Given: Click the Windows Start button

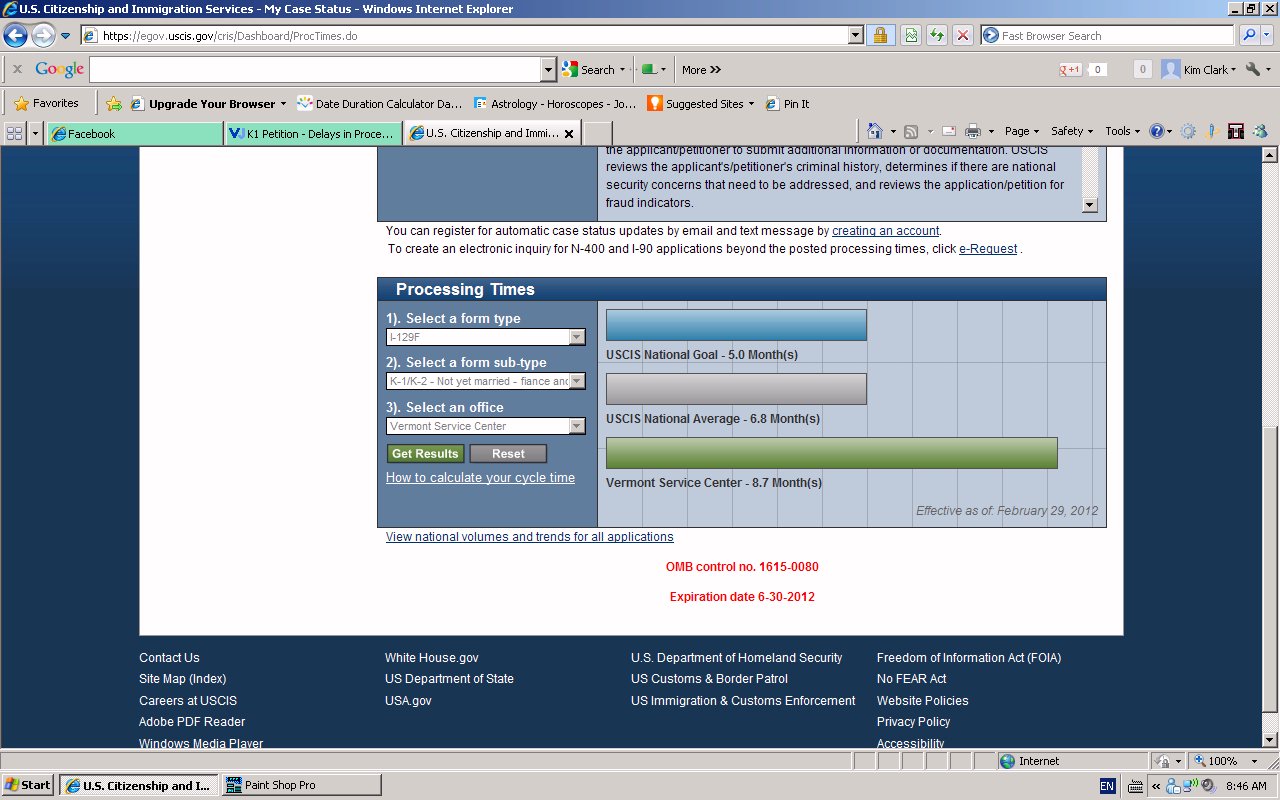Looking at the screenshot, I should [x=28, y=785].
